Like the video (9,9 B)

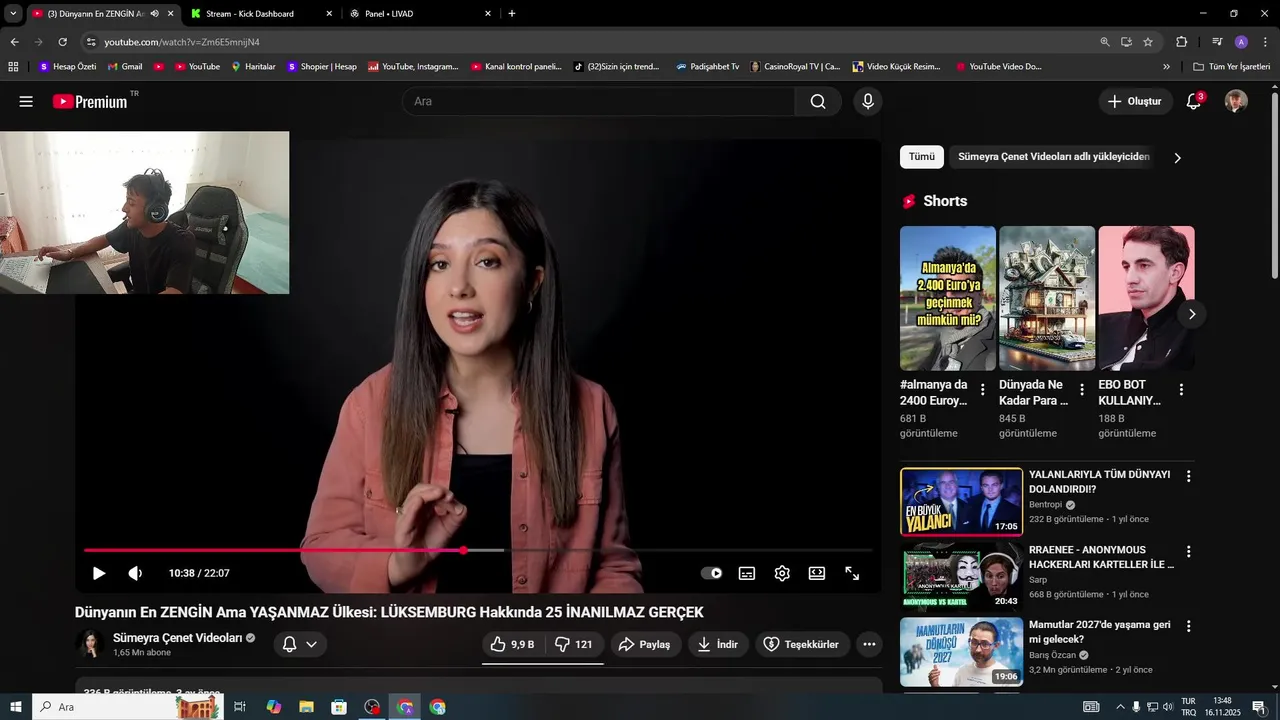click(x=513, y=644)
